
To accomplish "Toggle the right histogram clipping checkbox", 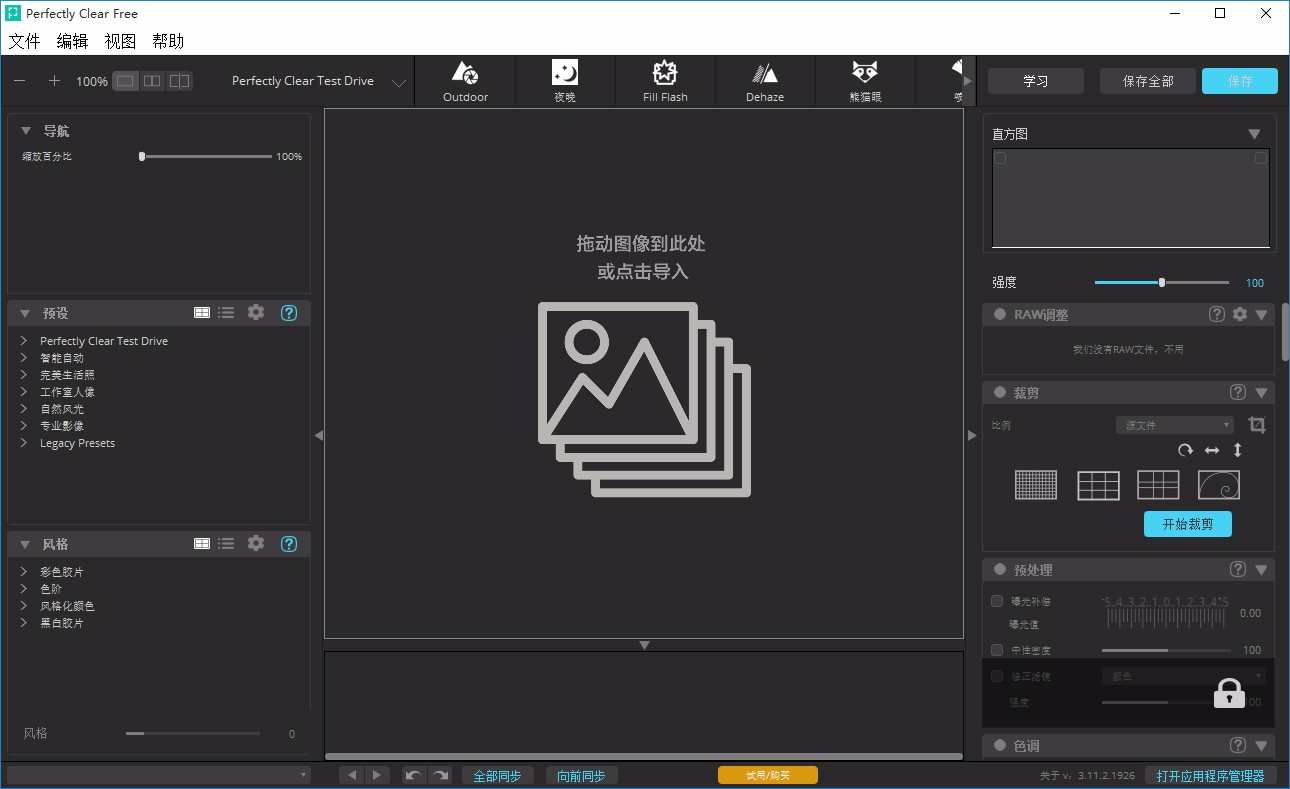I will tap(1261, 158).
